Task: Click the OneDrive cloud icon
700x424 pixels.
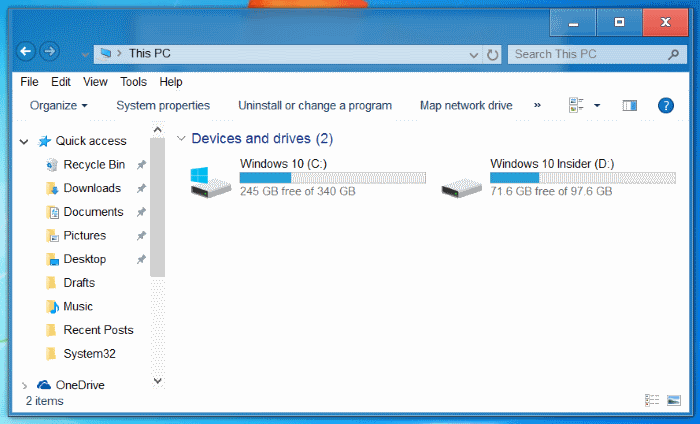Action: point(44,385)
